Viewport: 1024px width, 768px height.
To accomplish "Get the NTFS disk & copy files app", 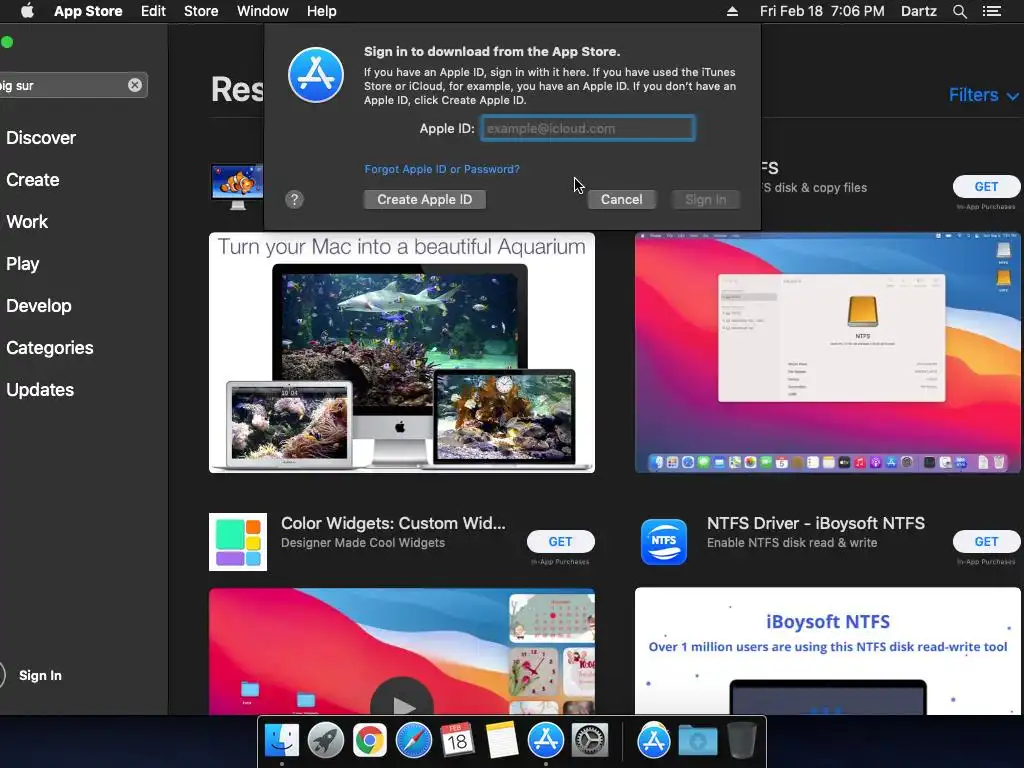I will 986,187.
